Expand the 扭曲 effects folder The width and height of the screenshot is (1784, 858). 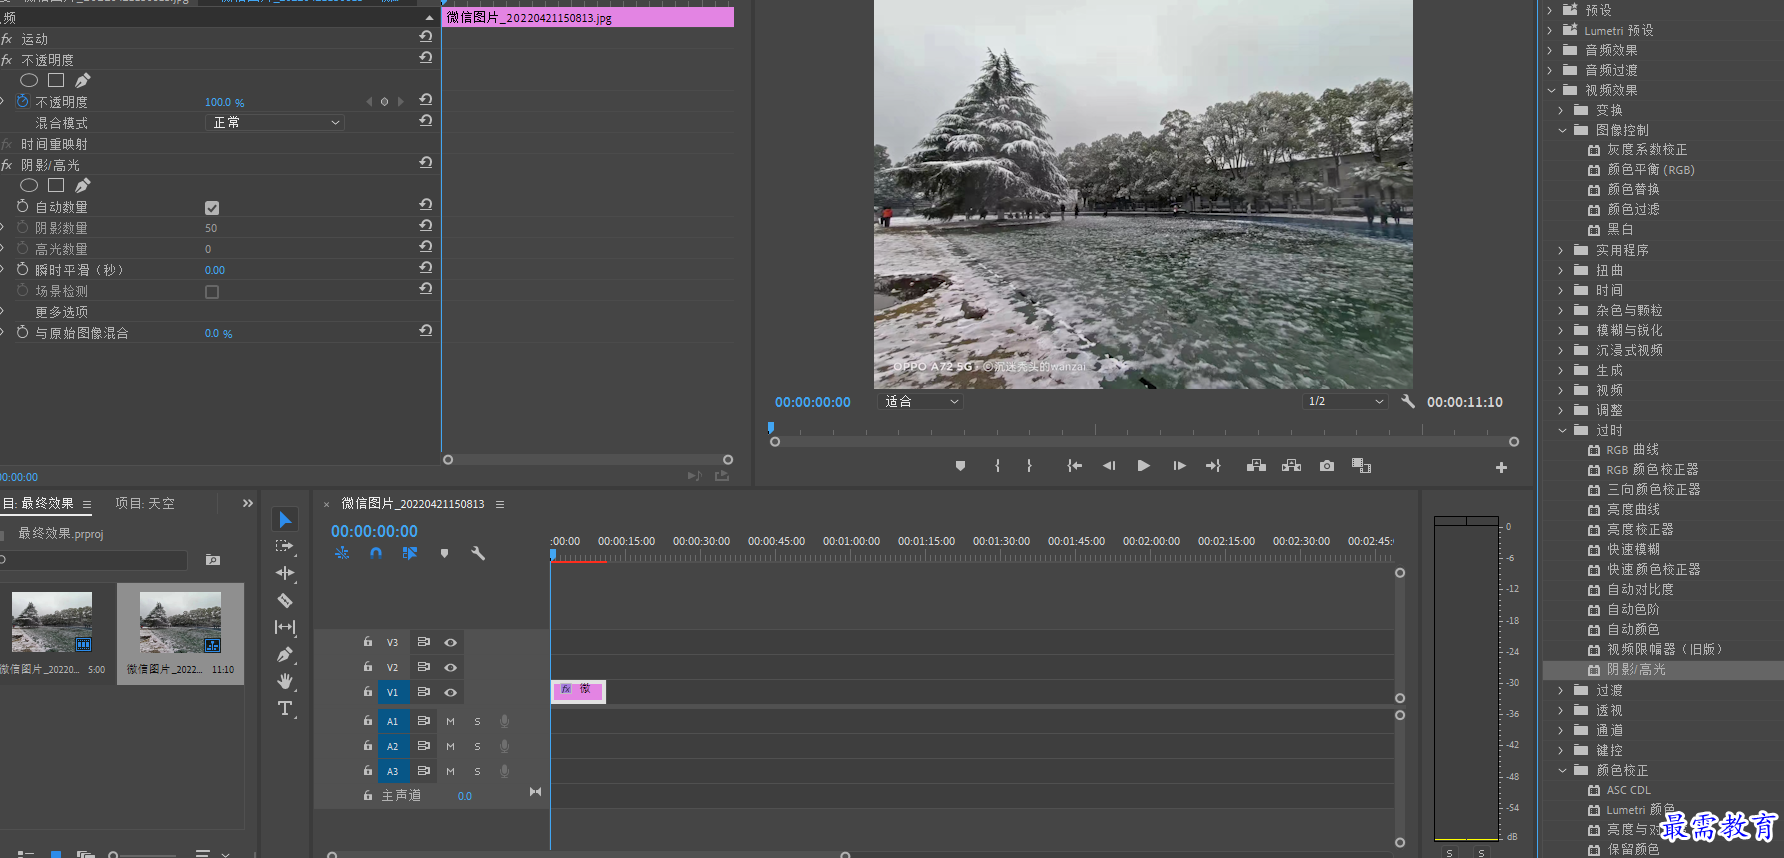coord(1560,270)
